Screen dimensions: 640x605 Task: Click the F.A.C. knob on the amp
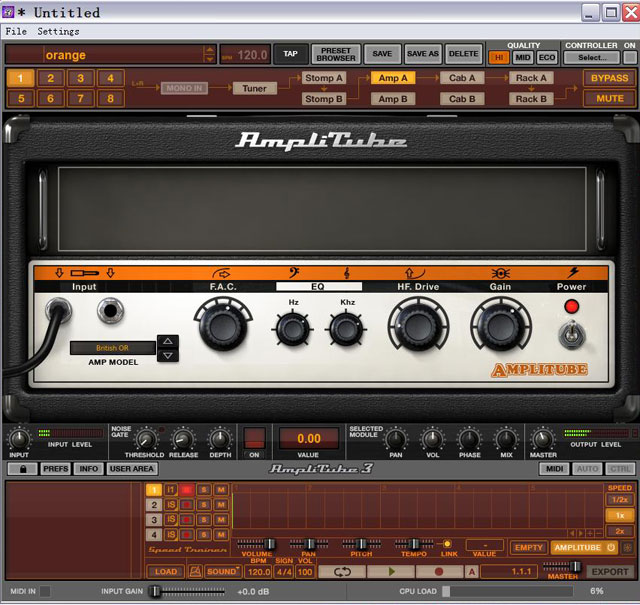tap(223, 326)
